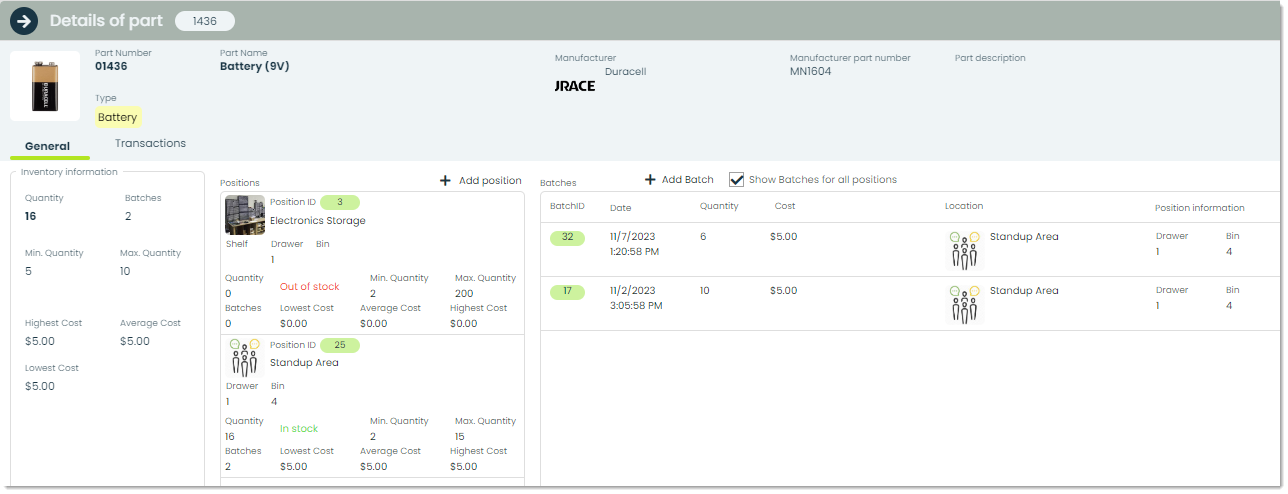Viewport: 1288px width, 494px height.
Task: Toggle Show Batches for all positions
Action: click(737, 179)
